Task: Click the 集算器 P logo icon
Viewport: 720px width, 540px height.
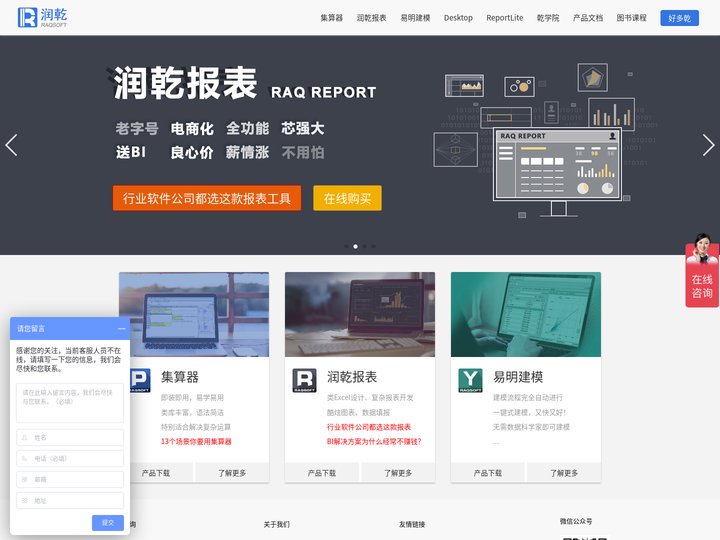Action: pos(141,380)
